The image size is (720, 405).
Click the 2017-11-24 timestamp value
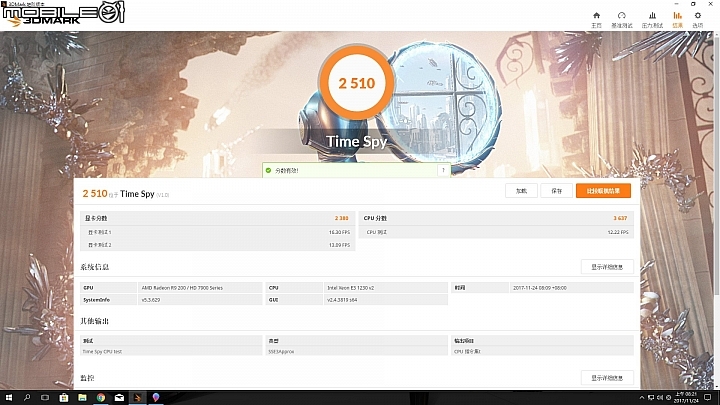[540, 288]
